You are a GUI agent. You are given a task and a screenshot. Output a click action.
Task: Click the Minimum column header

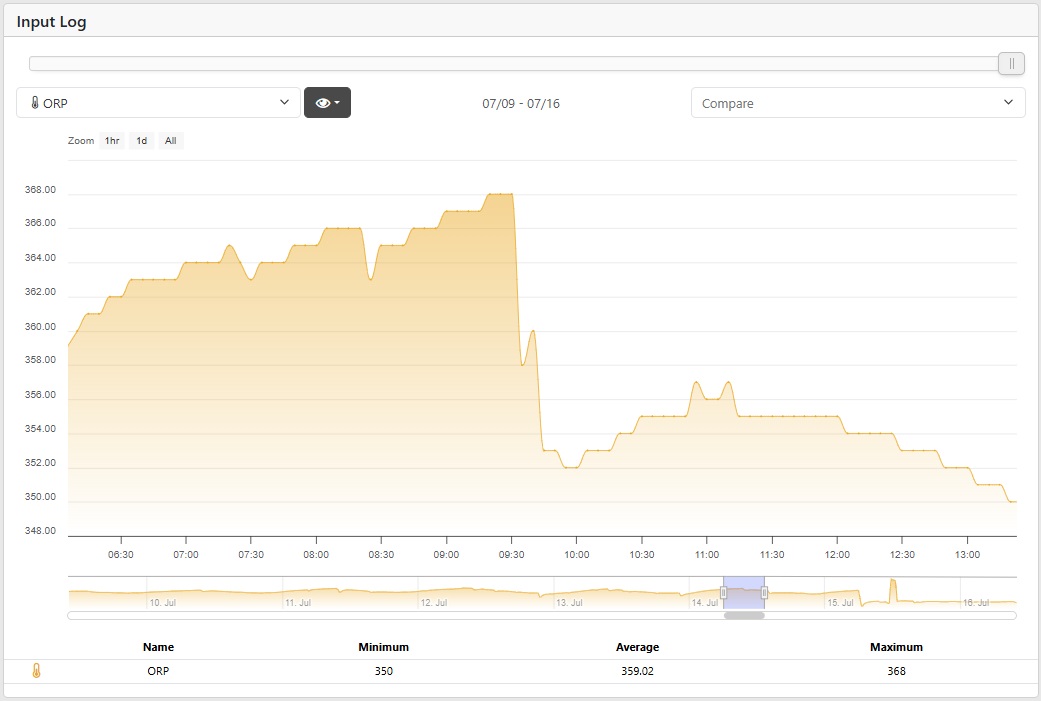point(383,647)
